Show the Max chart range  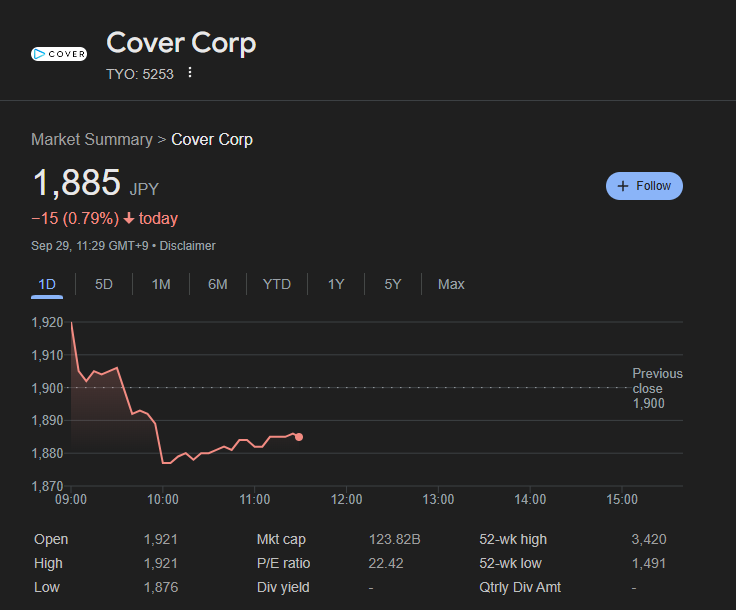point(451,284)
